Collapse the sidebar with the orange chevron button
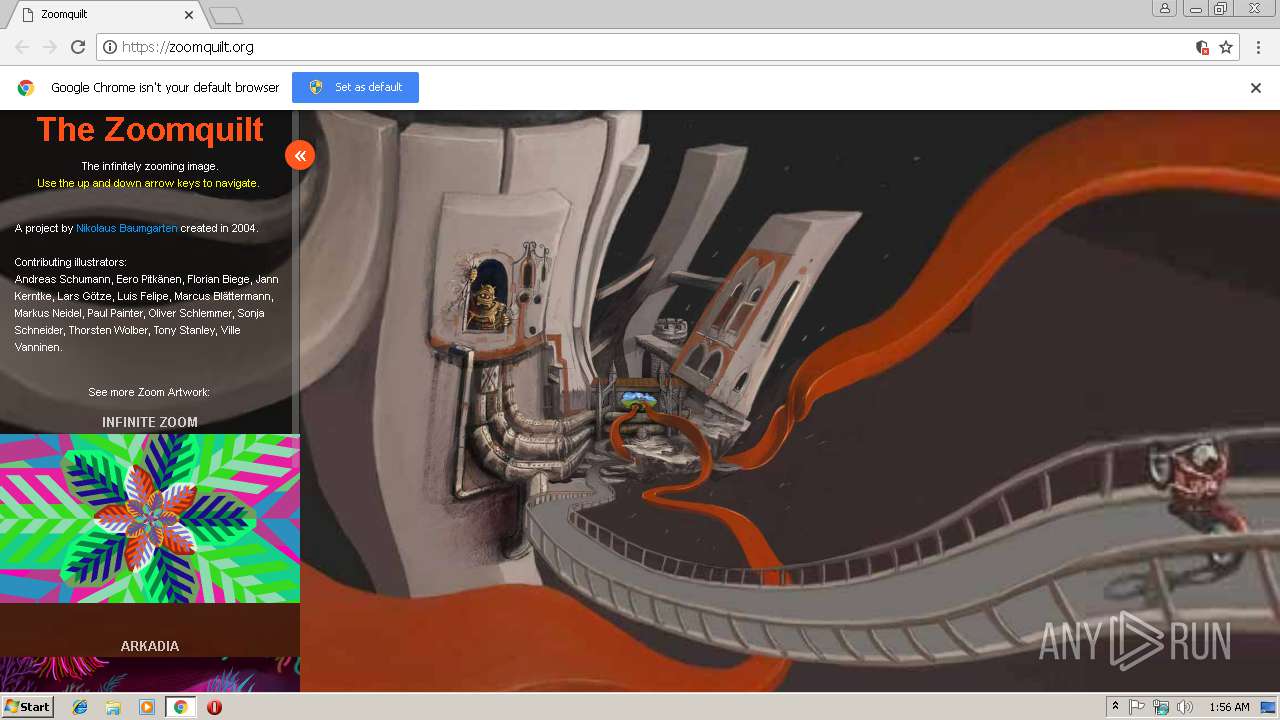Screen dimensions: 1280x720 300,155
